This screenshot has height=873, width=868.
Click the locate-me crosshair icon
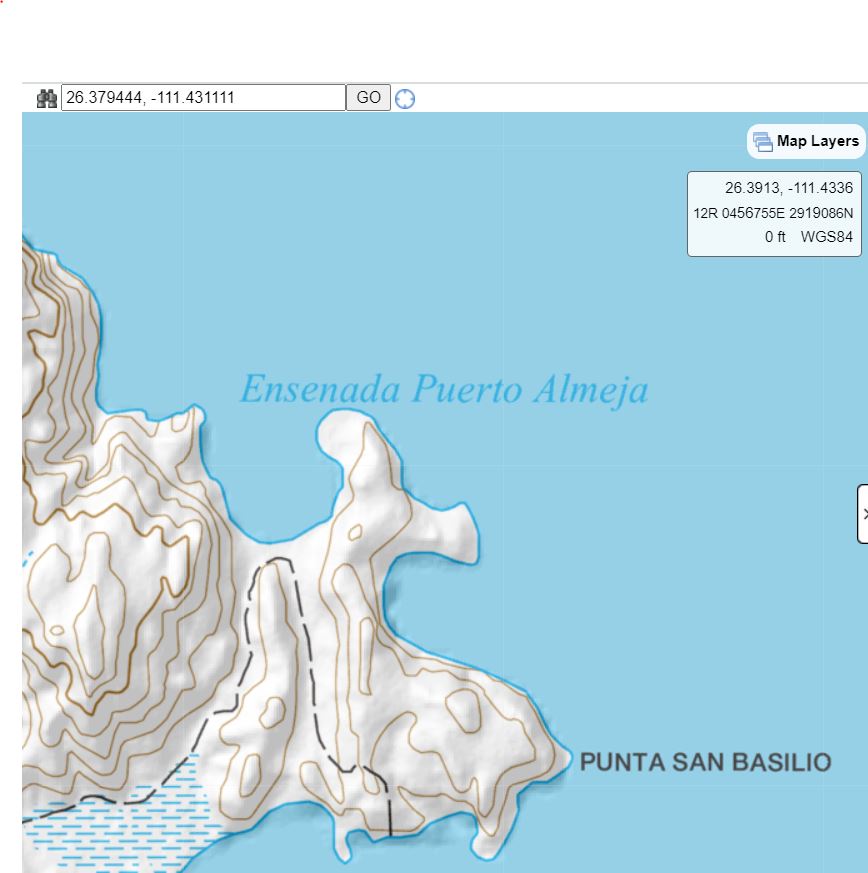[405, 99]
